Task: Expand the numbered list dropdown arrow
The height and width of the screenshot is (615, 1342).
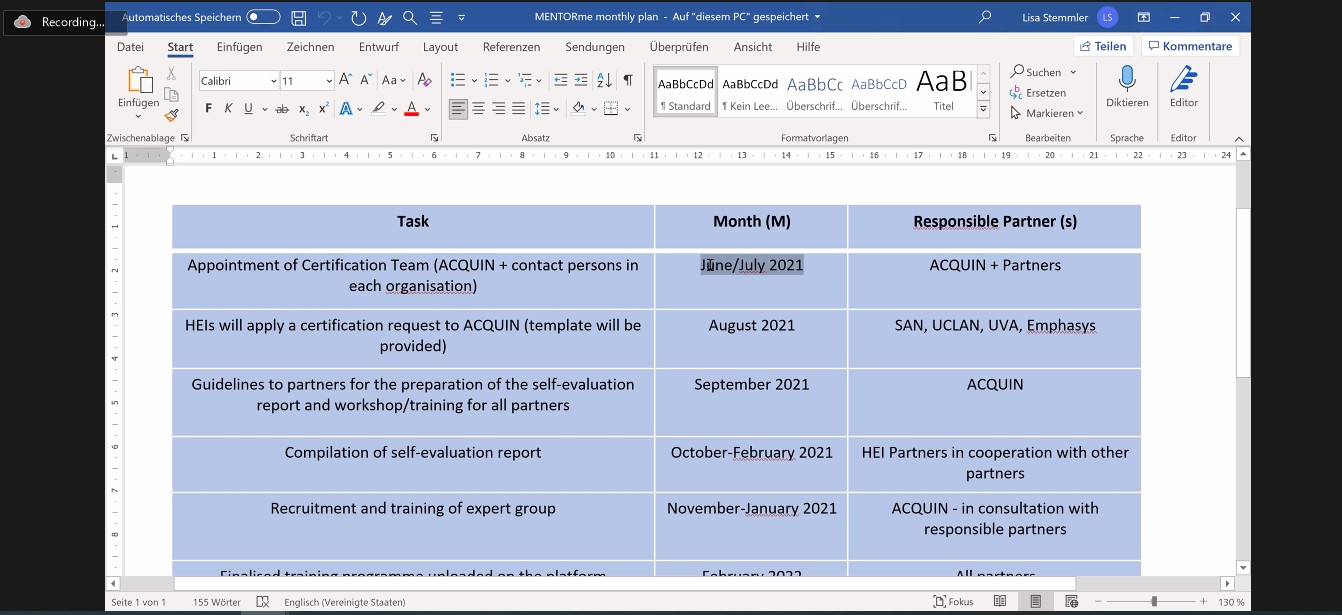Action: (507, 80)
